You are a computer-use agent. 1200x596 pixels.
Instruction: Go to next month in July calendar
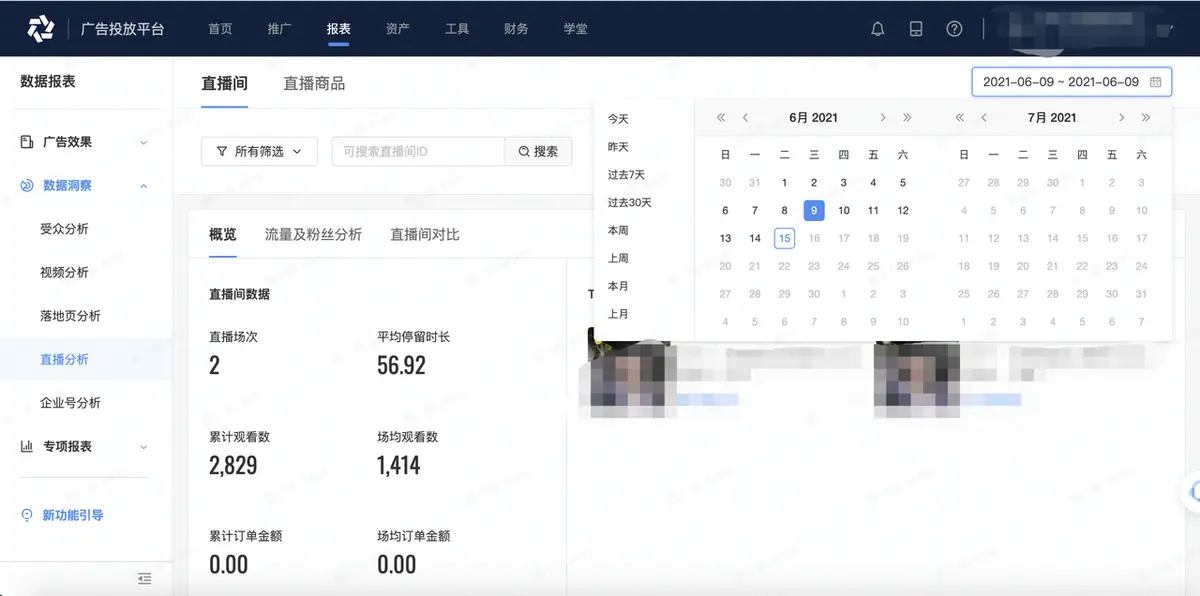(x=1121, y=118)
